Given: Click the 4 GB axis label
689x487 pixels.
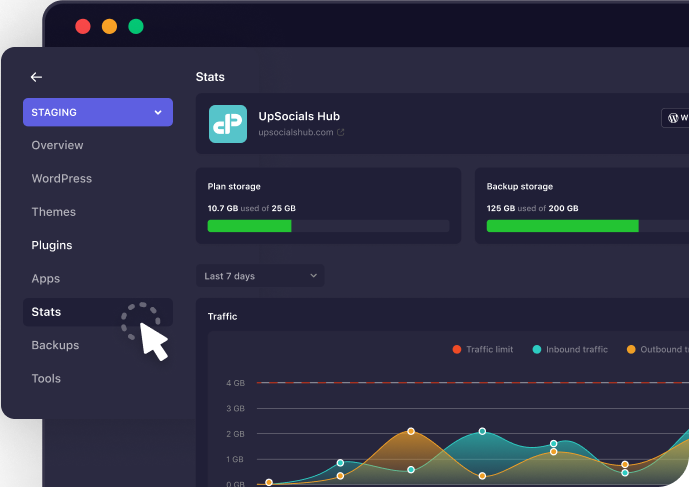Looking at the screenshot, I should tap(236, 383).
